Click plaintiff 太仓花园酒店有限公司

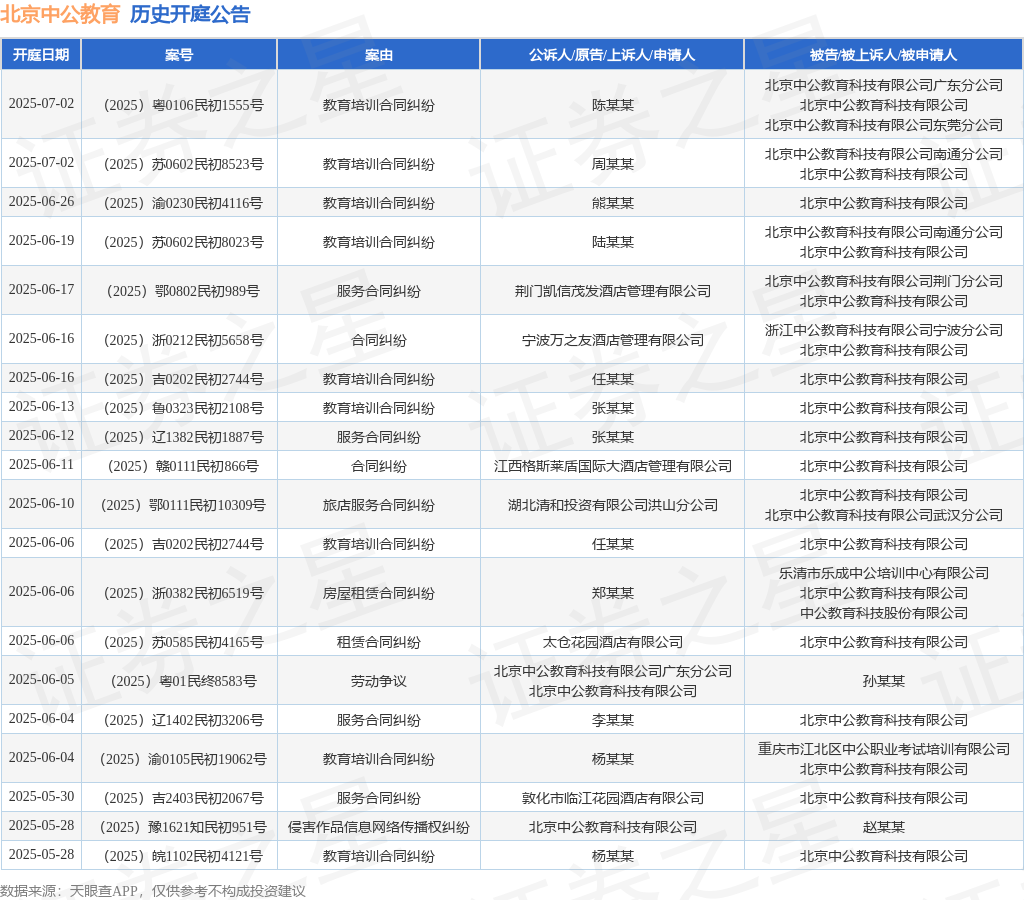tap(613, 642)
